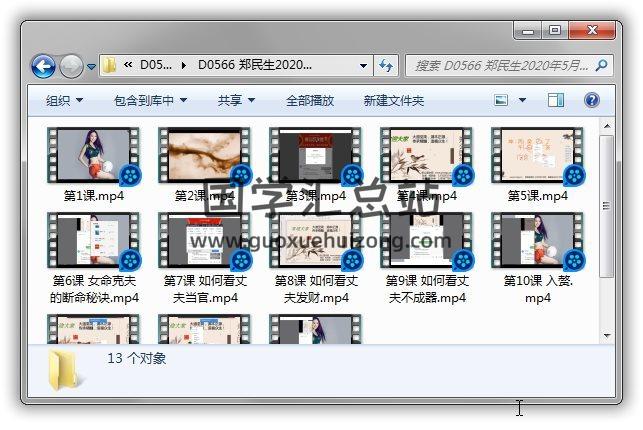Open the 共享 dropdown menu
Screen dimensions: 643x430
(236, 101)
